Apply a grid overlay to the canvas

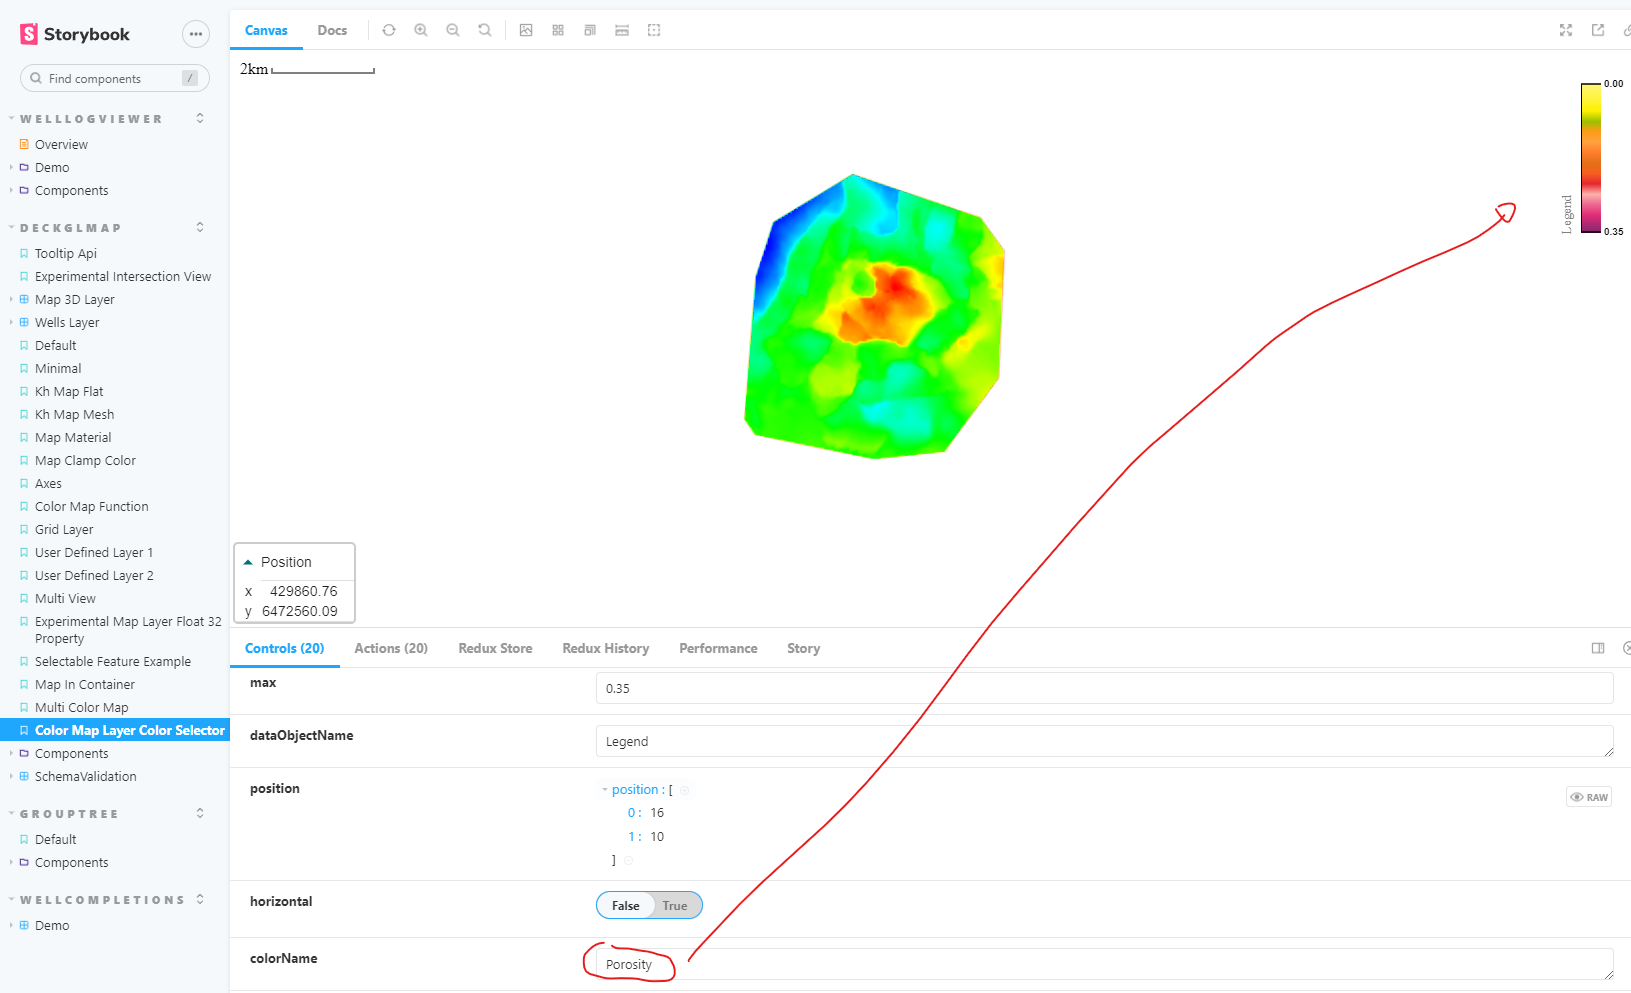click(x=558, y=30)
